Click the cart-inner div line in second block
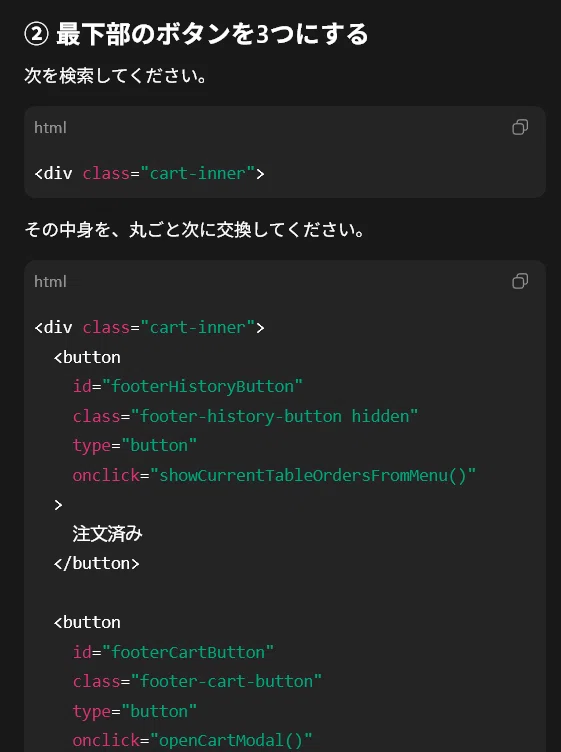 tap(149, 328)
